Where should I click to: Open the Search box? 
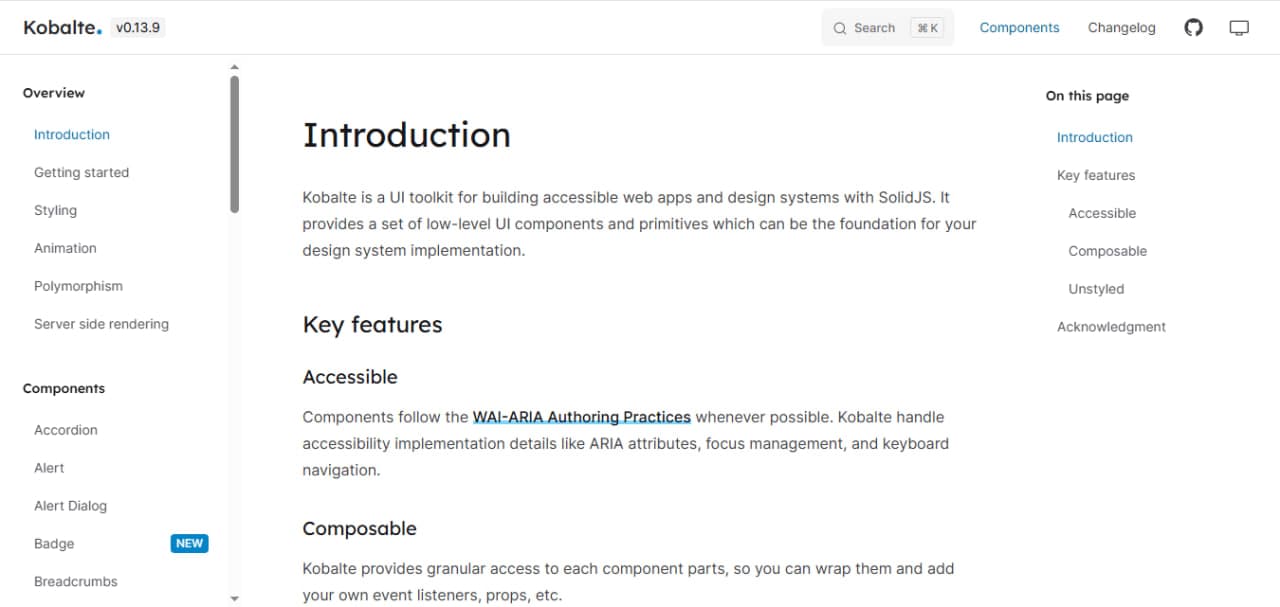888,28
